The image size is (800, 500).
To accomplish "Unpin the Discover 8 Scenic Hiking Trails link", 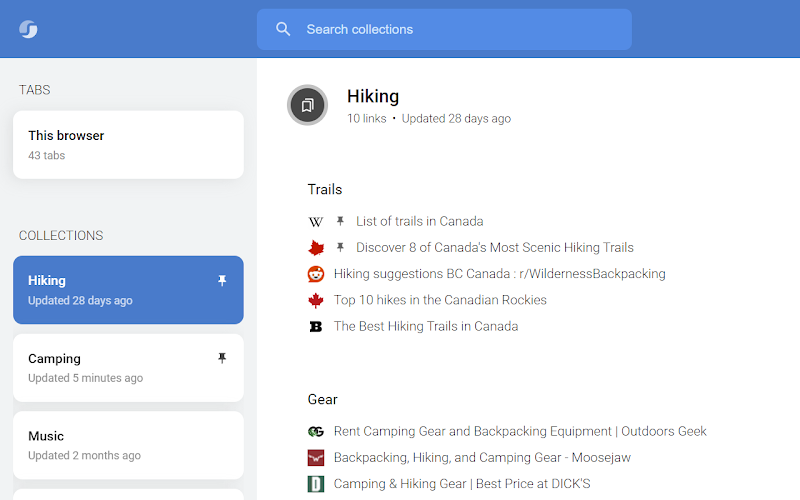I will tap(340, 247).
